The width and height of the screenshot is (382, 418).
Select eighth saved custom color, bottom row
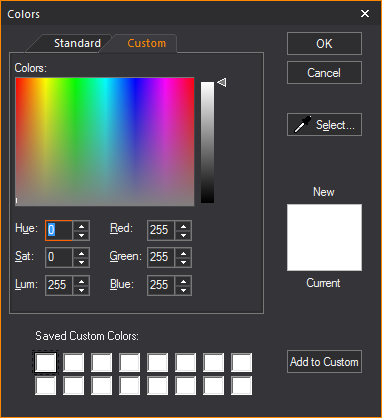coord(242,385)
